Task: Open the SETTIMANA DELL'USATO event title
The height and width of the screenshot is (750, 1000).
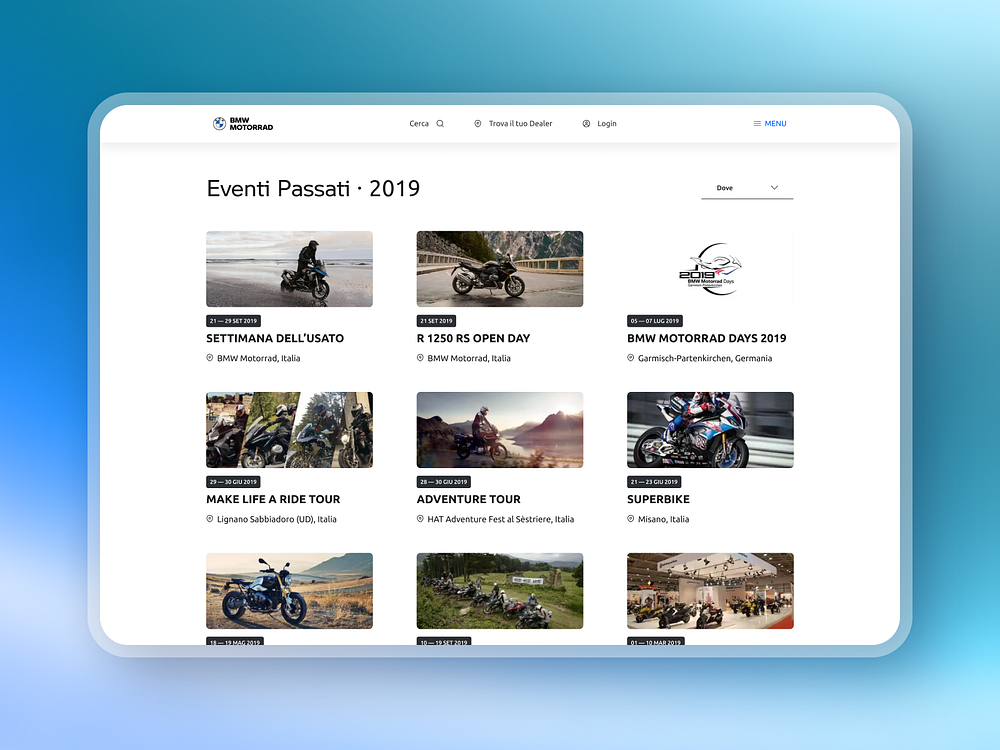Action: (x=275, y=338)
